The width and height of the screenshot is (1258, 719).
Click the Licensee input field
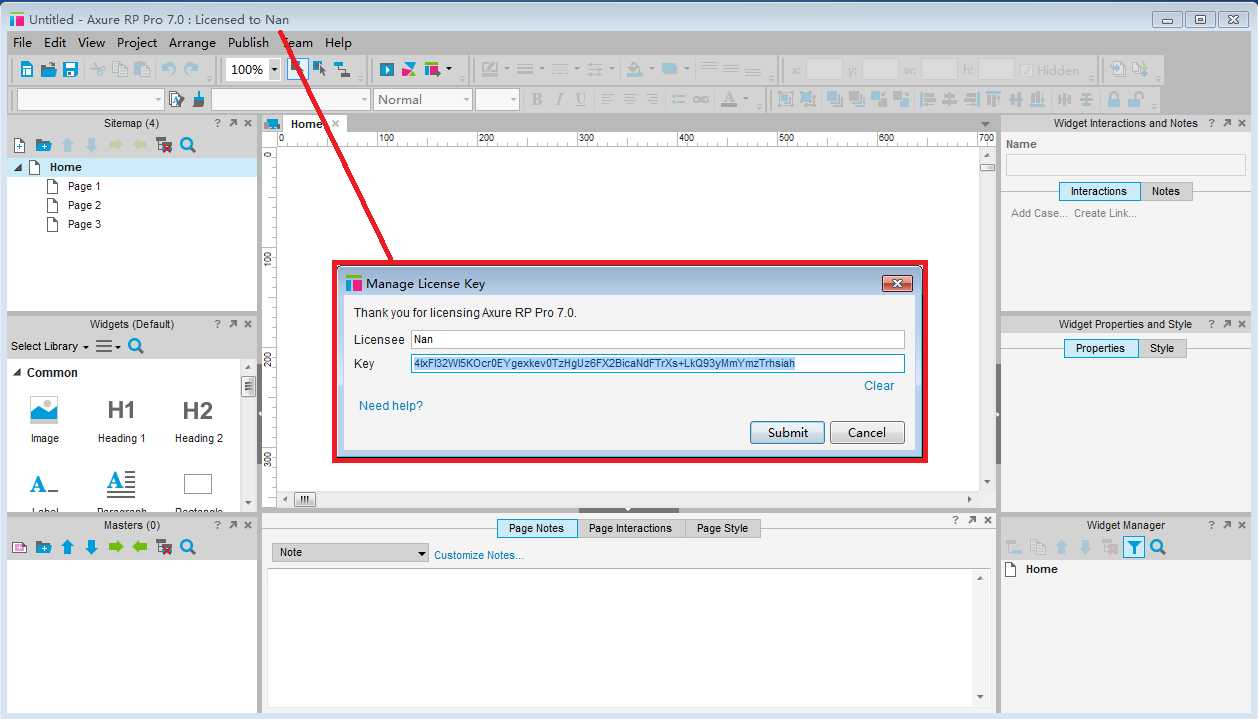[657, 339]
